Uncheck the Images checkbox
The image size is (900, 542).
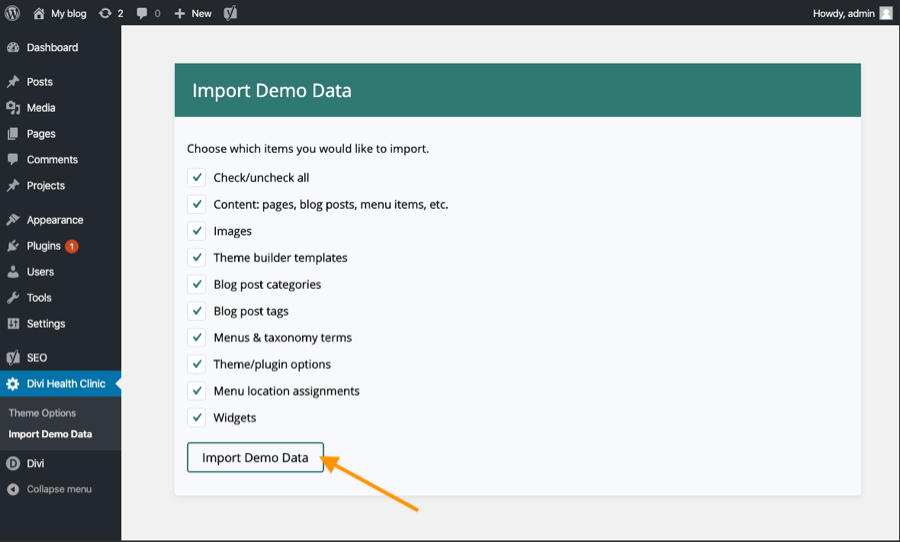(x=196, y=231)
